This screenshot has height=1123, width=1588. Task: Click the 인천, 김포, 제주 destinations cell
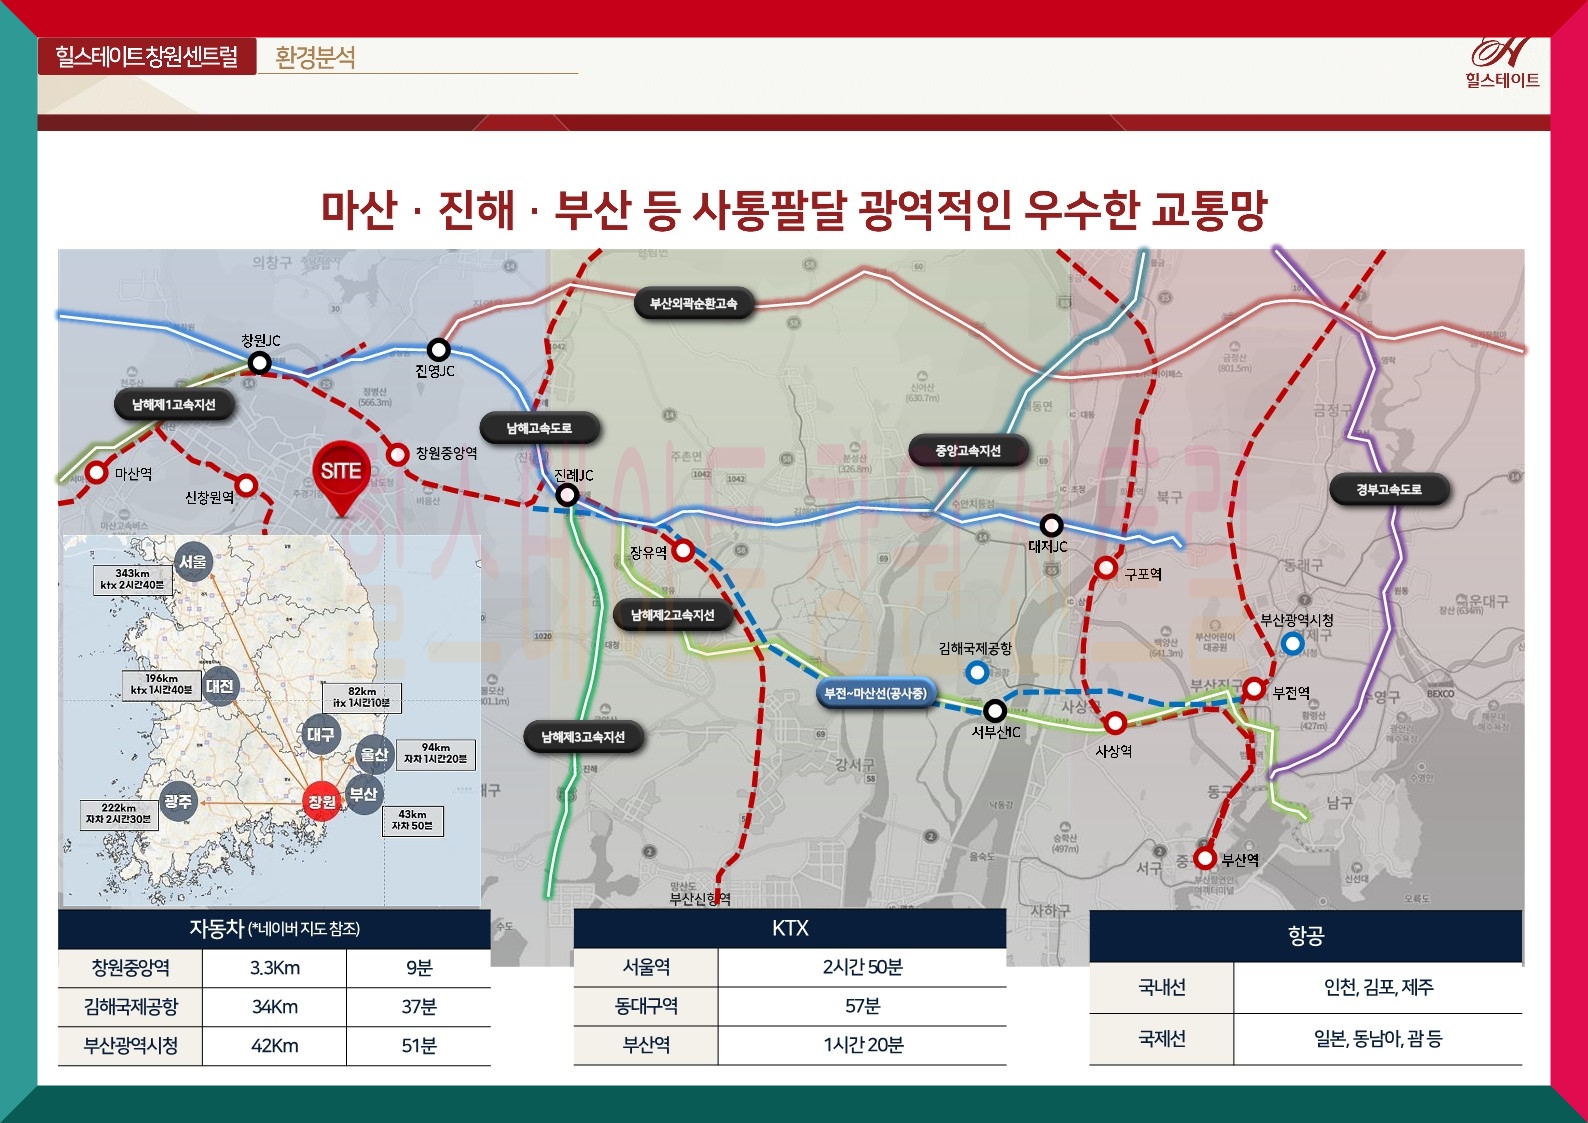click(x=1378, y=988)
